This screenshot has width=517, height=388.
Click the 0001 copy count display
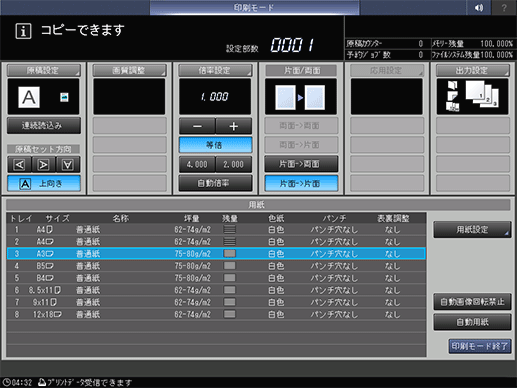pos(292,45)
